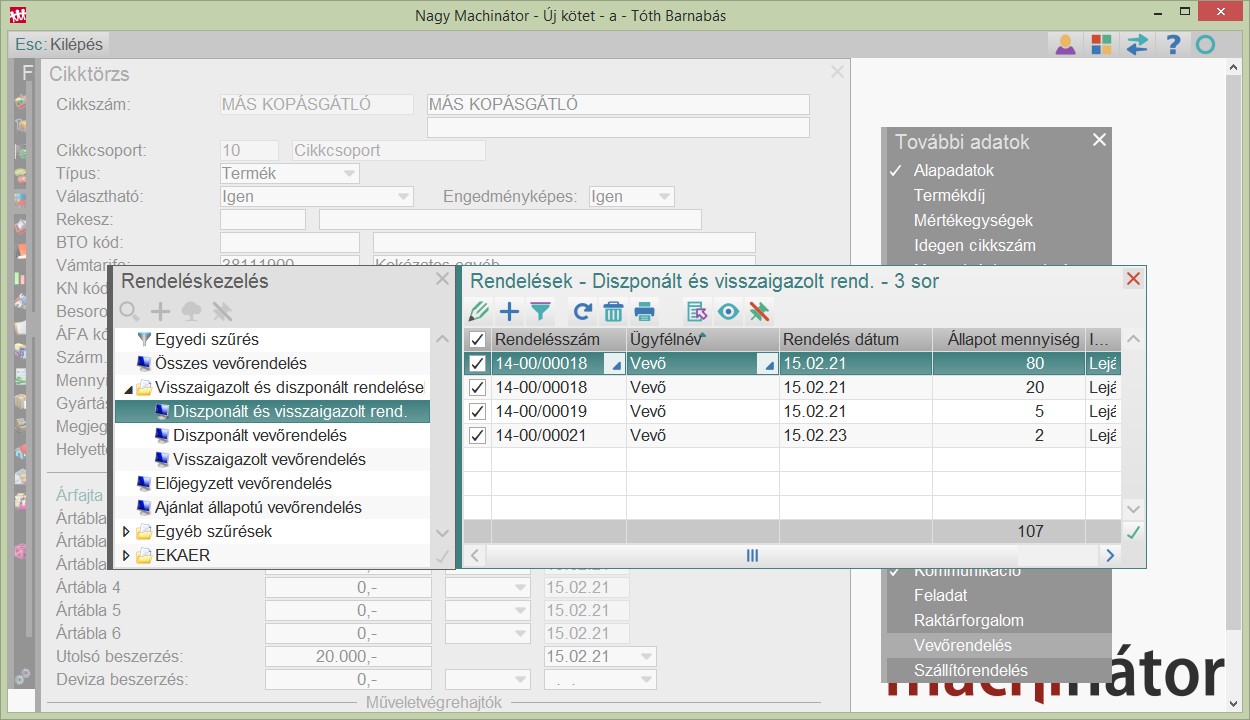Collapse Visszaigazolt és diszponált rendelése folder

coord(127,388)
